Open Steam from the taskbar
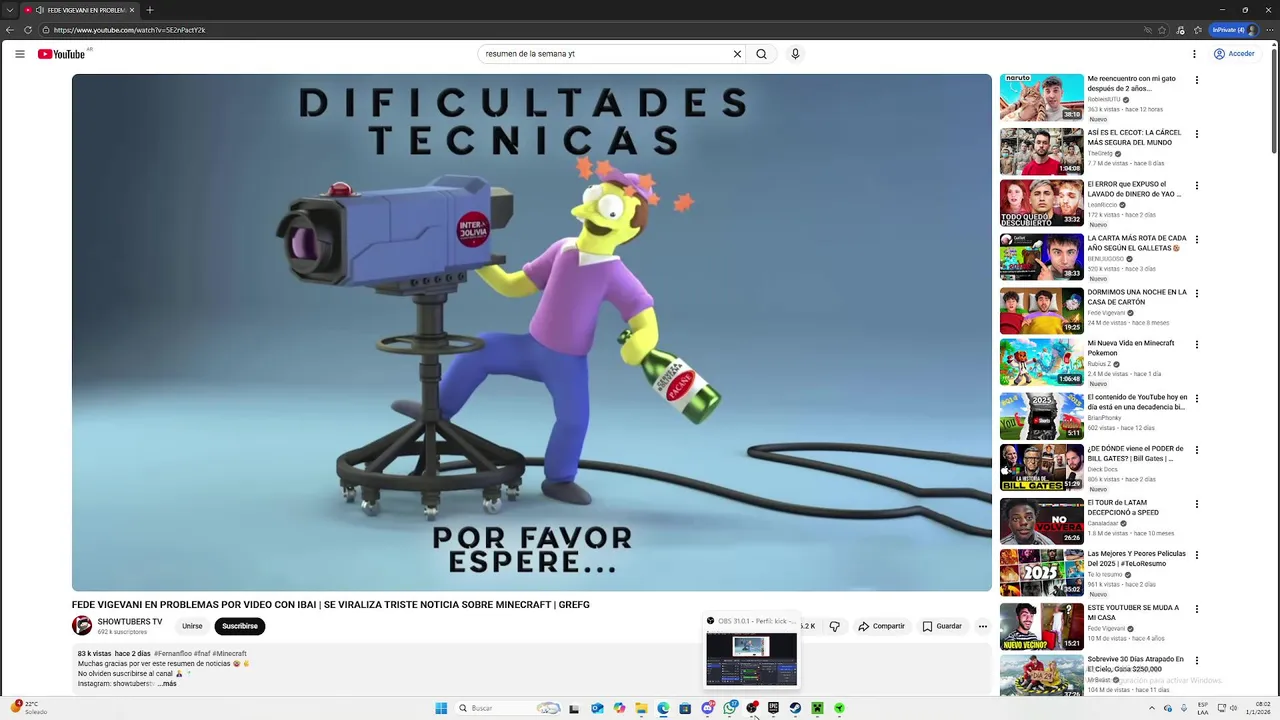1280x720 pixels. (795, 708)
